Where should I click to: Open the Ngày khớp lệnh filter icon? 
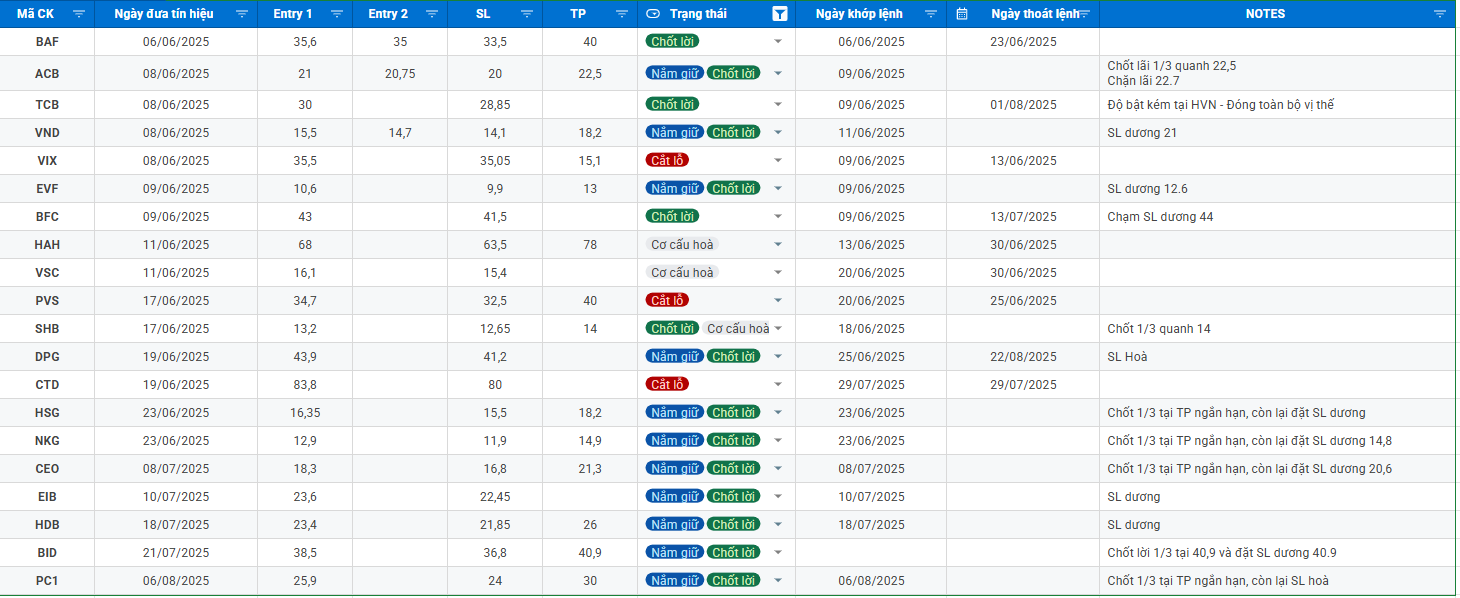[930, 14]
